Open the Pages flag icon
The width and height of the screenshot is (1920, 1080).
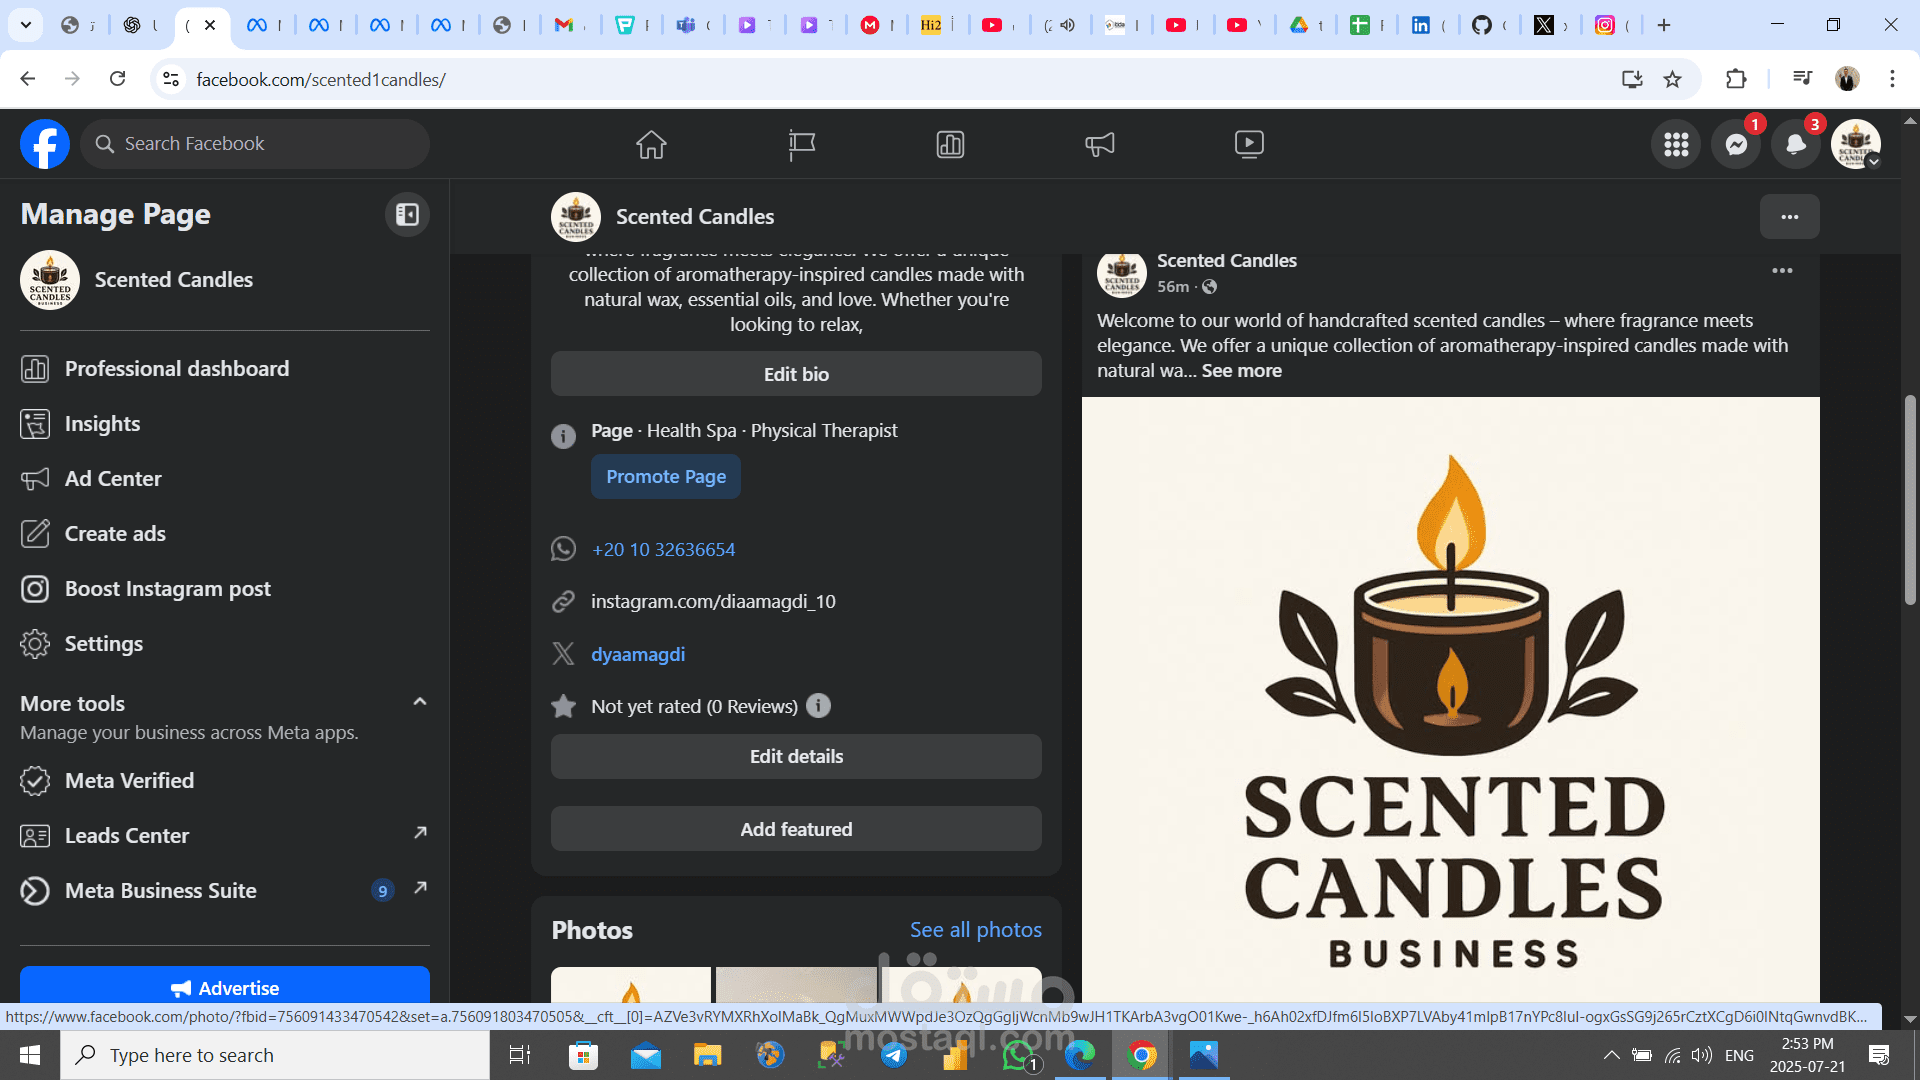801,144
